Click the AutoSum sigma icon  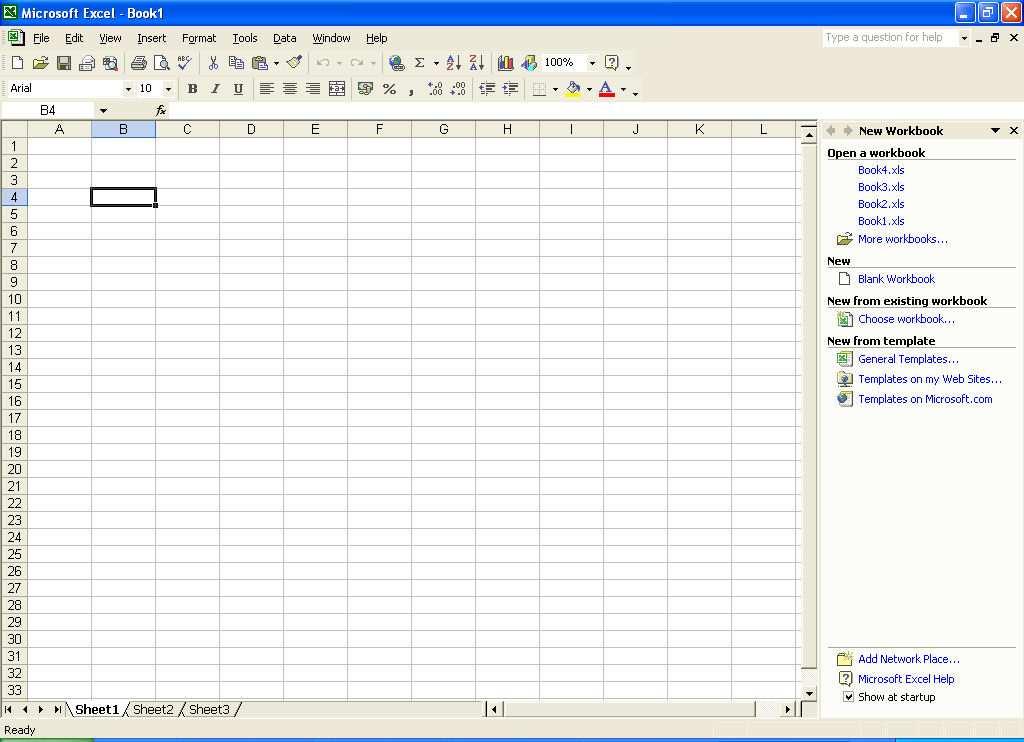(x=420, y=63)
